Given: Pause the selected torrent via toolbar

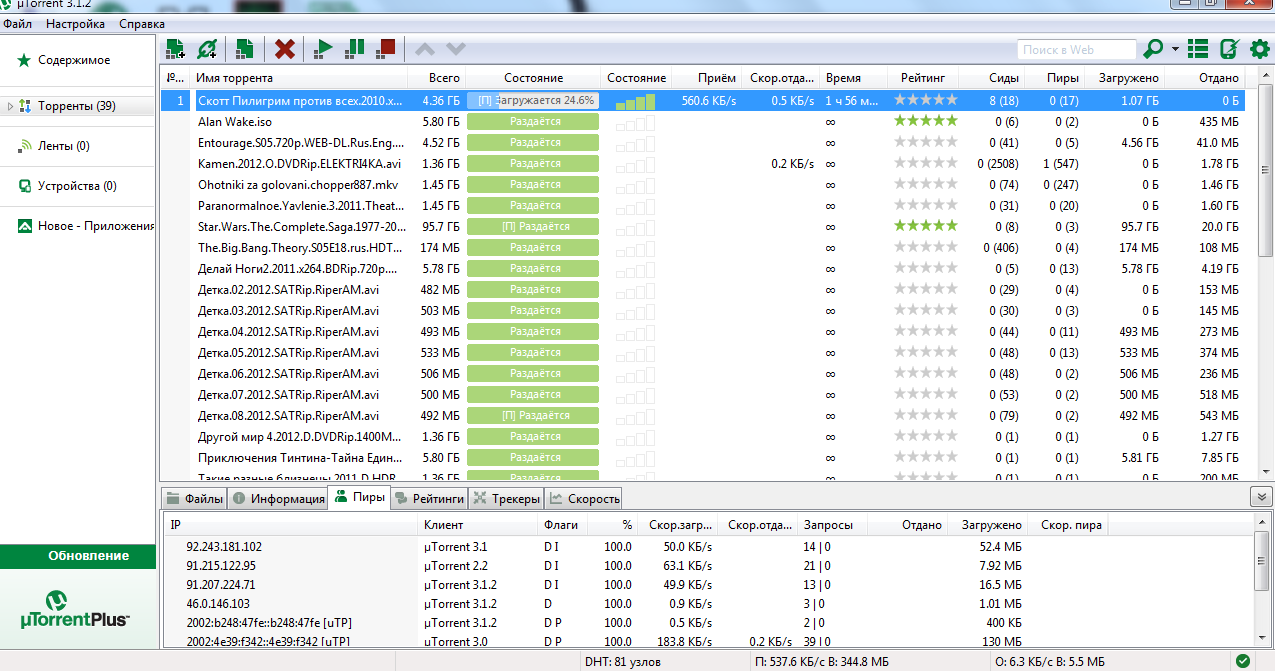Looking at the screenshot, I should (355, 48).
